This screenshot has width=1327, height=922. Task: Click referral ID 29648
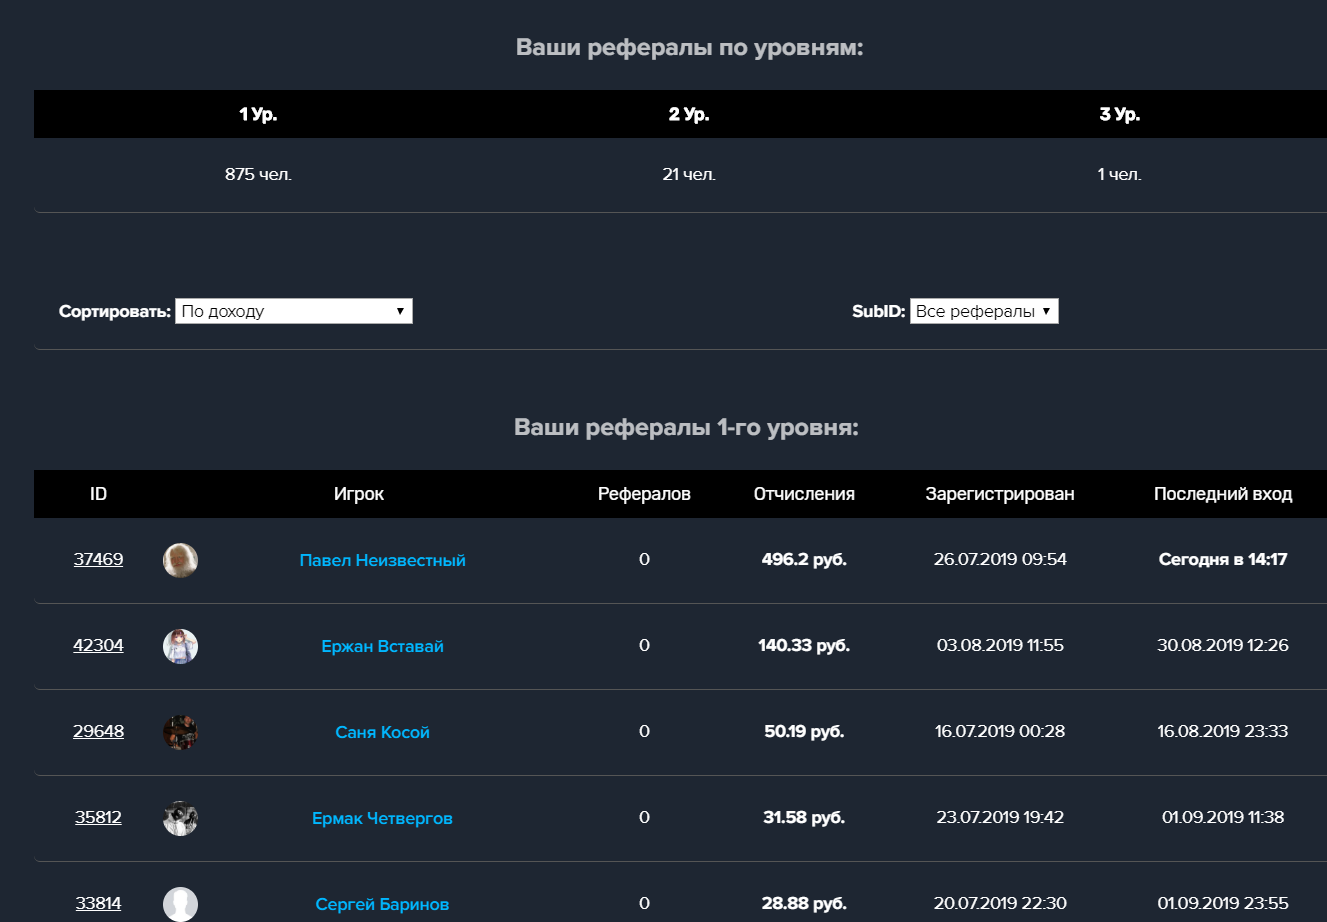[x=98, y=731]
